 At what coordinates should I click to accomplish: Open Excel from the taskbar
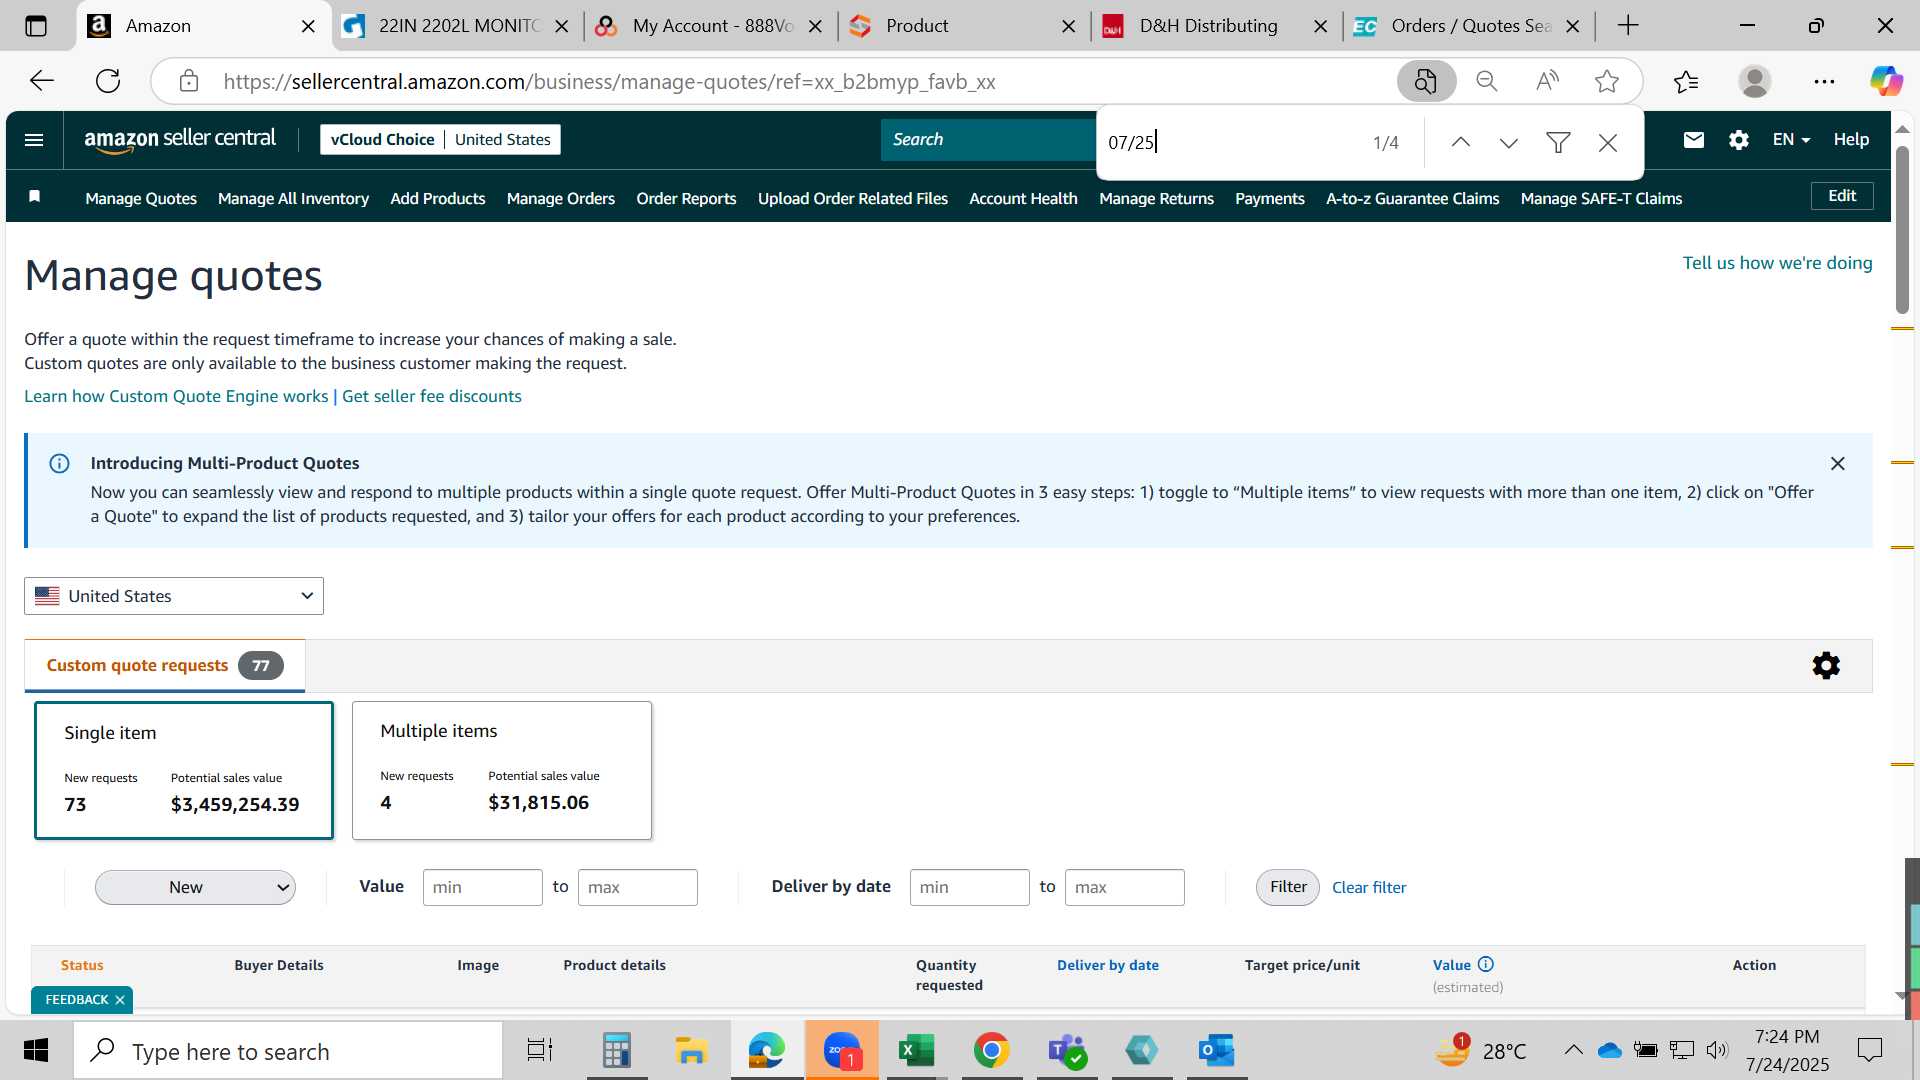pyautogui.click(x=915, y=1051)
